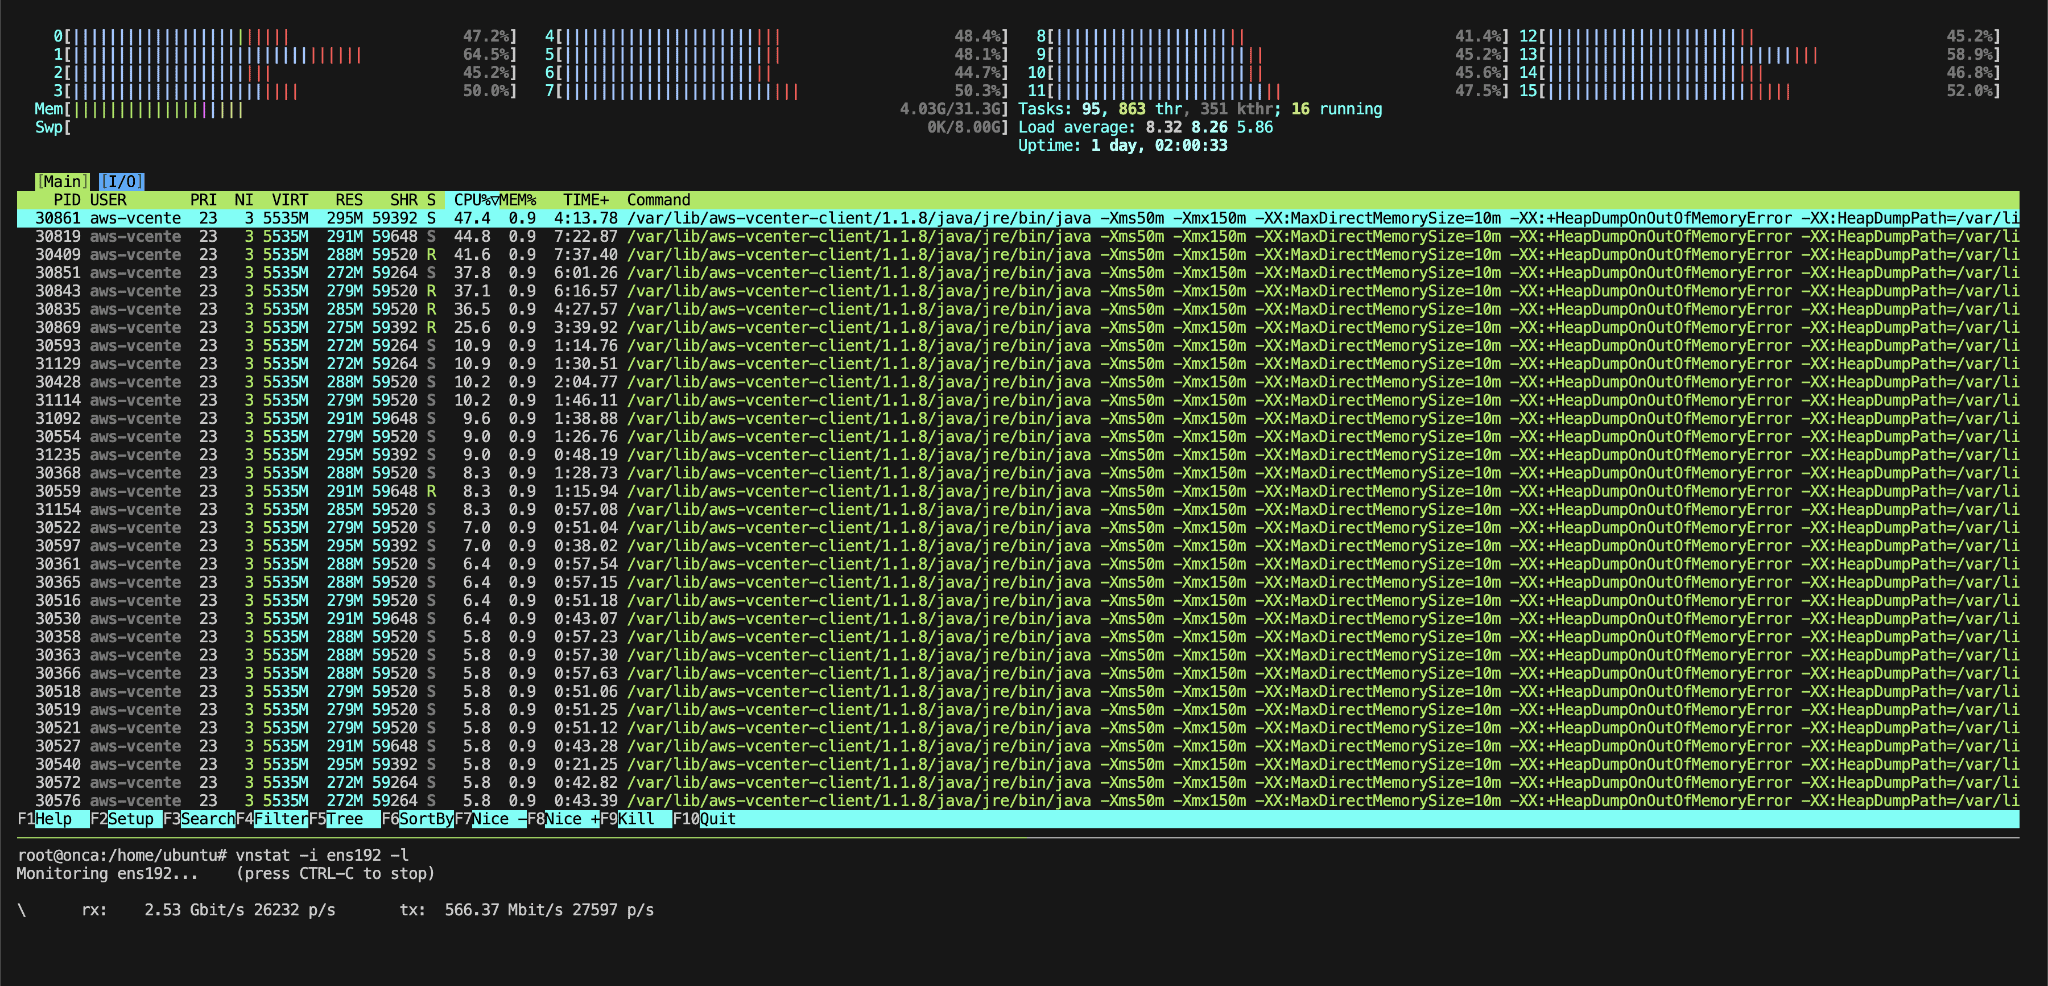Toggle F5 Tree view

[345, 819]
